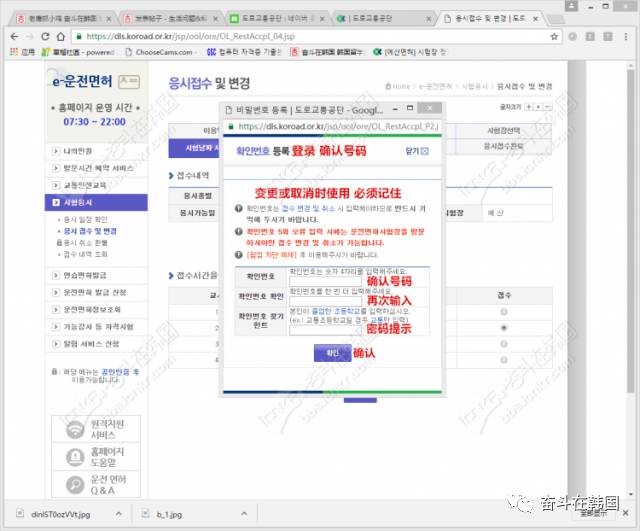Open options arrow for b_1.jpg download
Screen dimensions: 640x531
[x=244, y=514]
